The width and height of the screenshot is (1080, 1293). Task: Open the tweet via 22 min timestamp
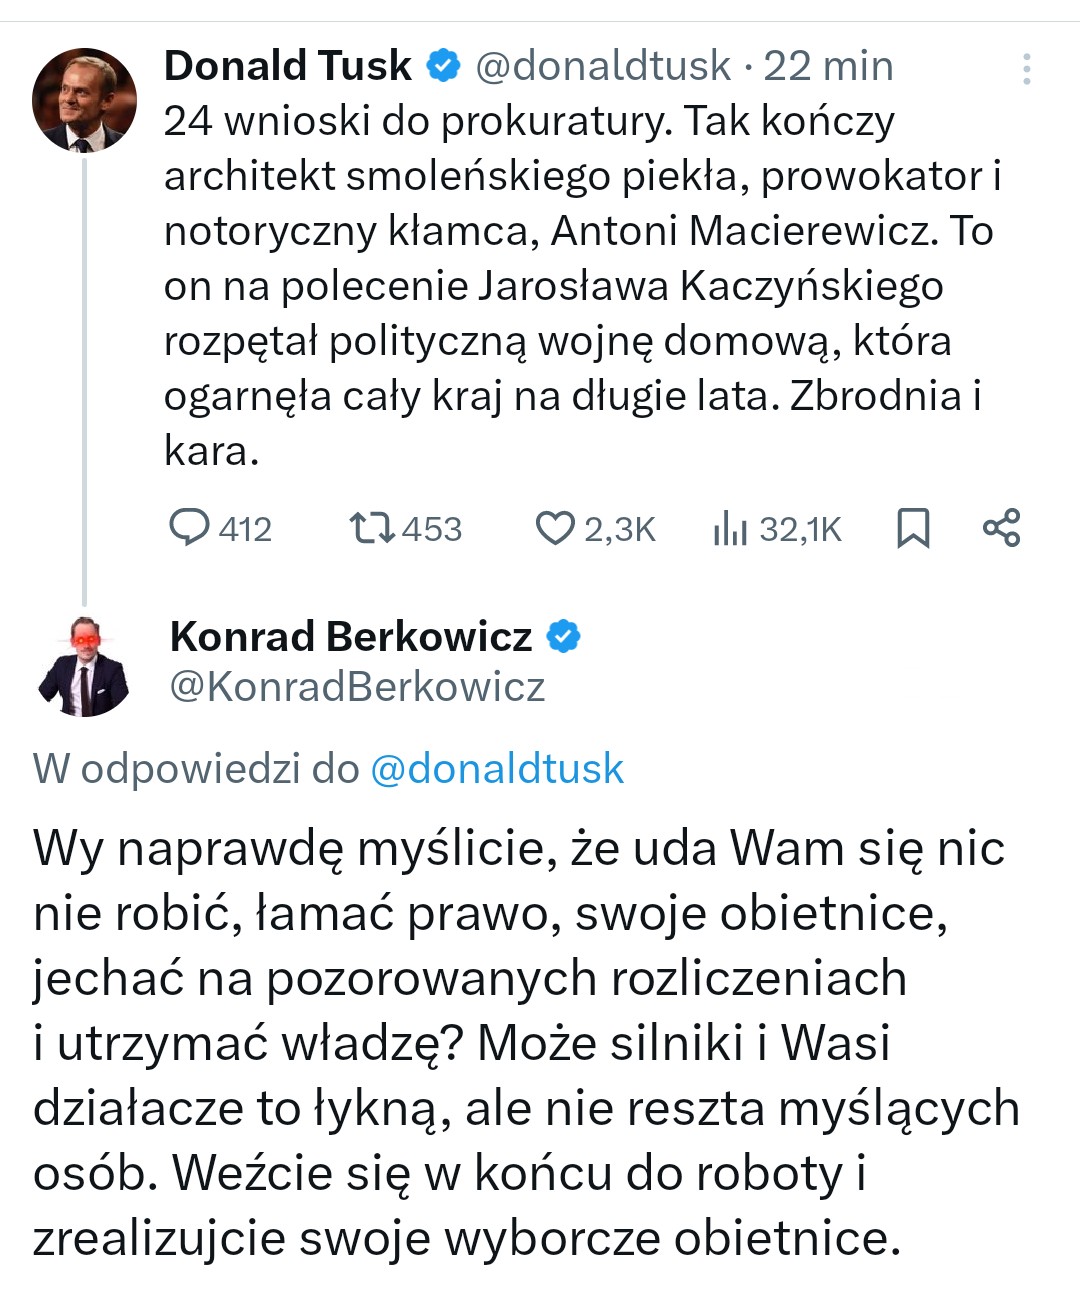click(828, 66)
